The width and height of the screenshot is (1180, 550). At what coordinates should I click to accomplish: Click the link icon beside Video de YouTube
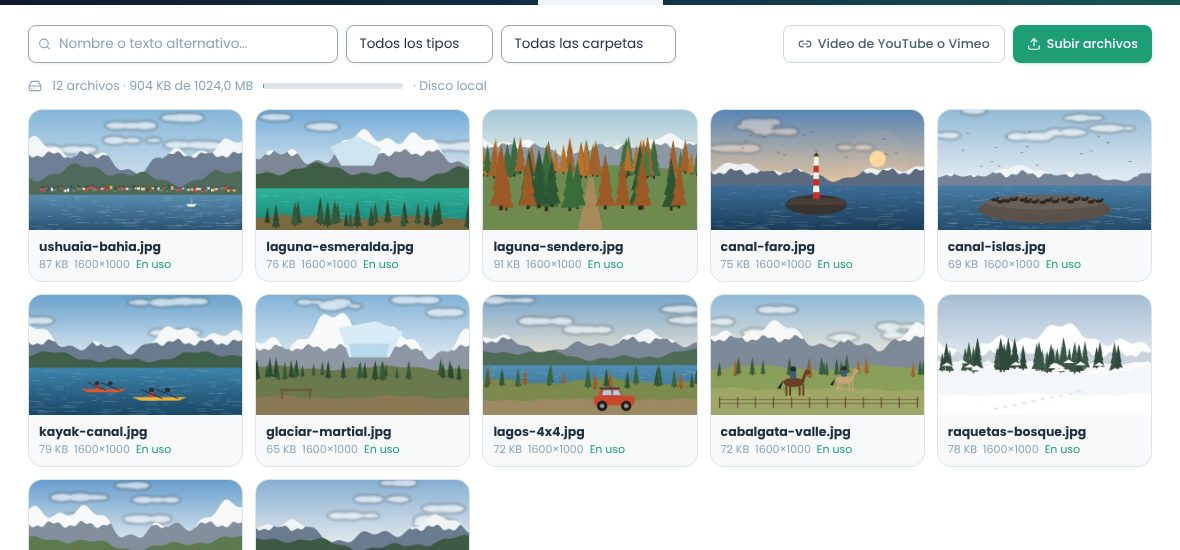[x=804, y=44]
